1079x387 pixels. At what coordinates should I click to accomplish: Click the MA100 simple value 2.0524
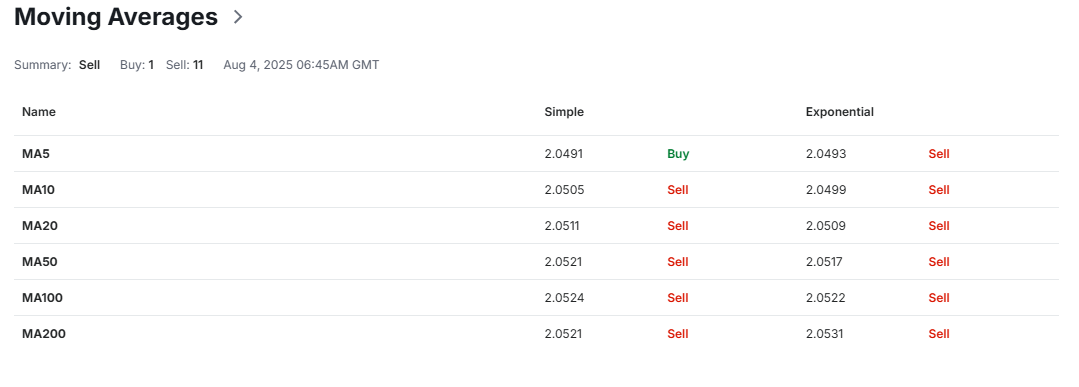pos(564,297)
